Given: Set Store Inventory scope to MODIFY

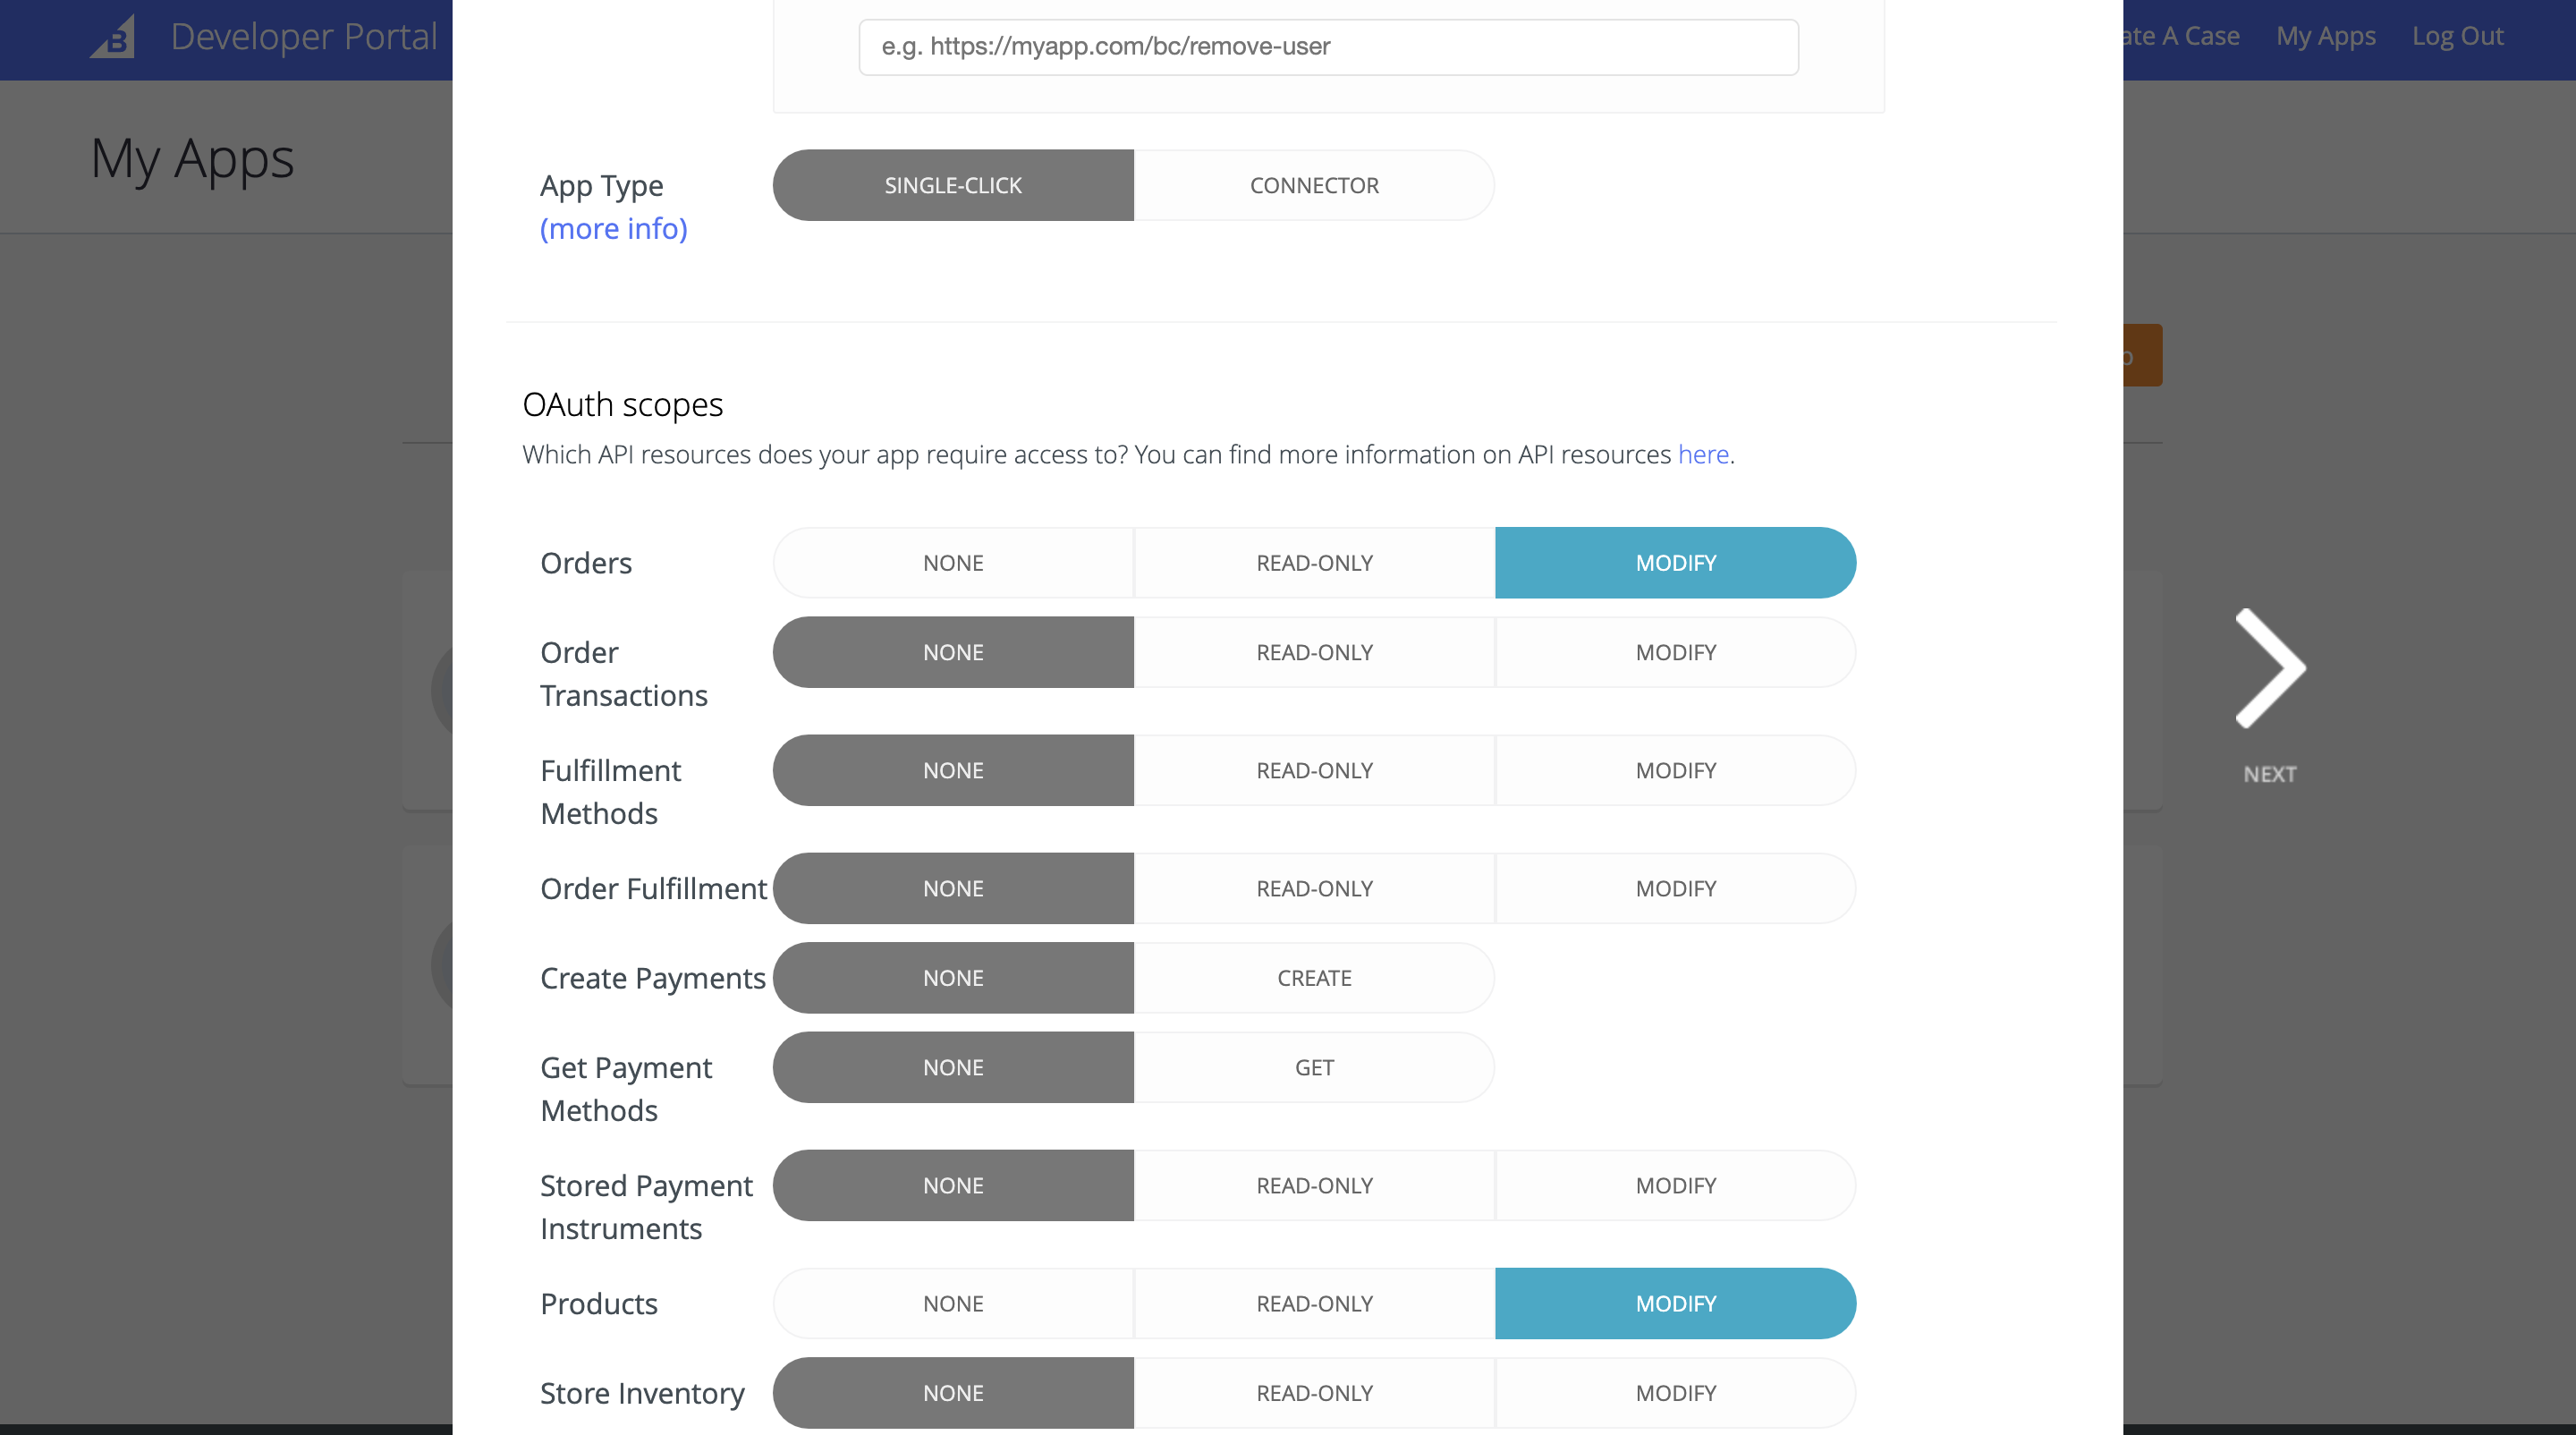Looking at the screenshot, I should (x=1675, y=1392).
